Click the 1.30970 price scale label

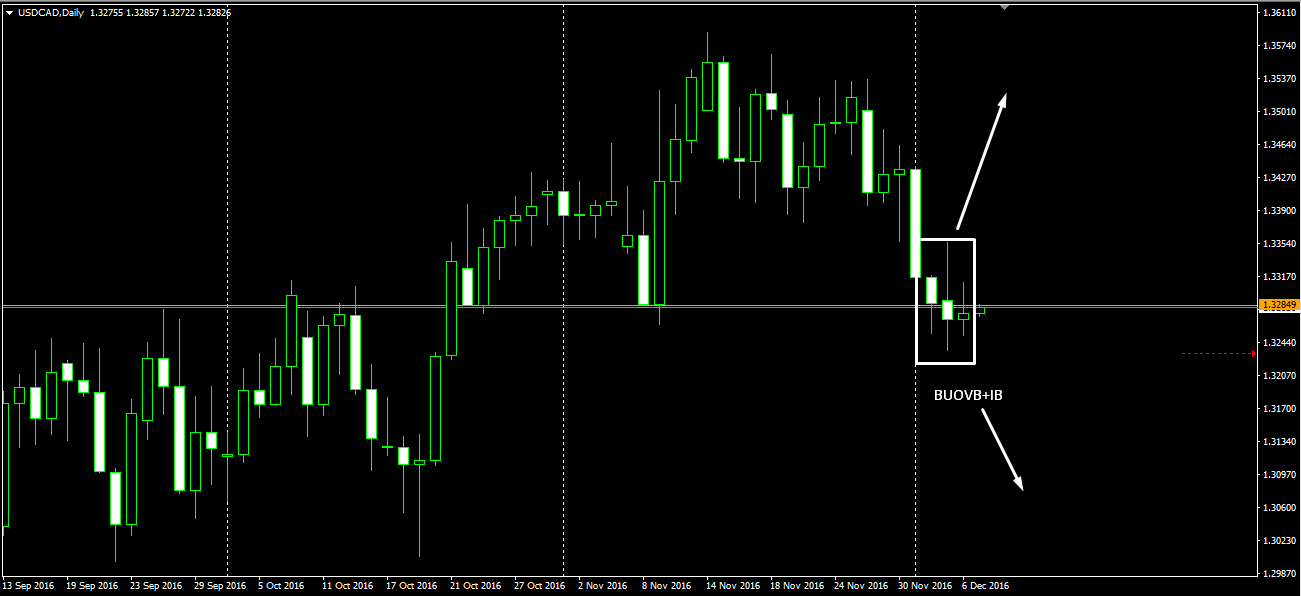(1279, 475)
